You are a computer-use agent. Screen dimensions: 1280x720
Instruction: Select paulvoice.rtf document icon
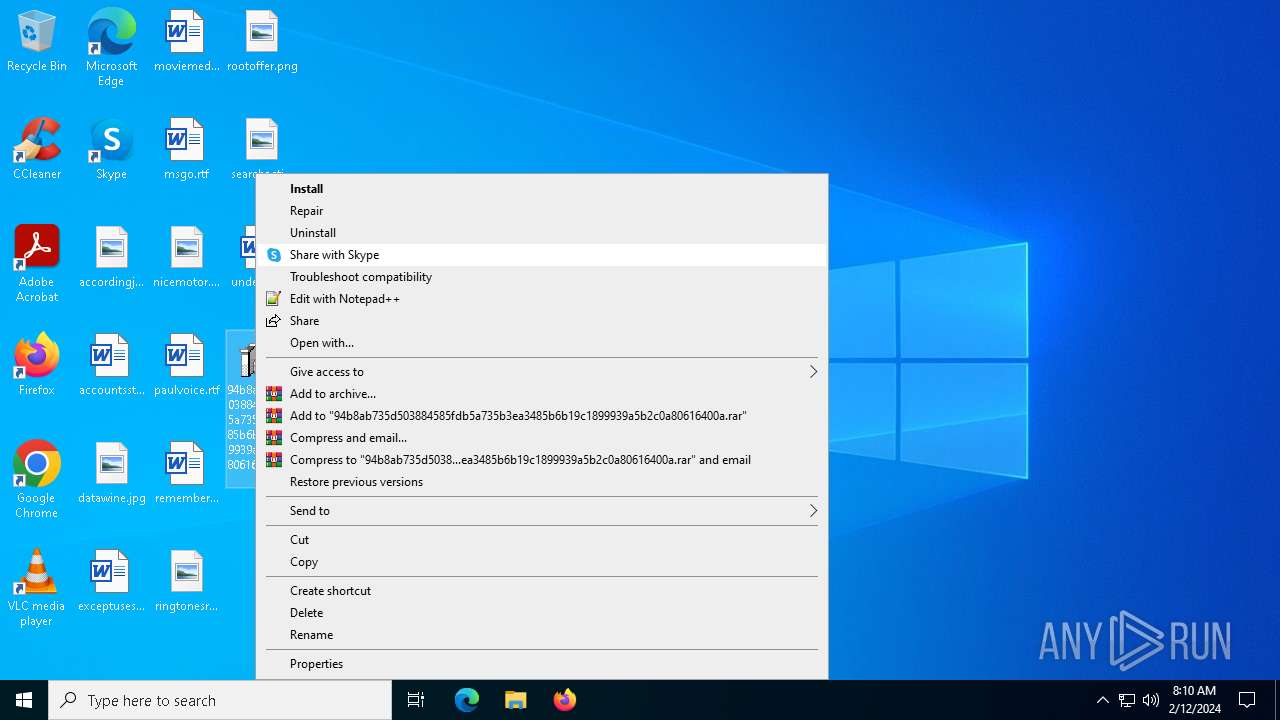pos(186,366)
